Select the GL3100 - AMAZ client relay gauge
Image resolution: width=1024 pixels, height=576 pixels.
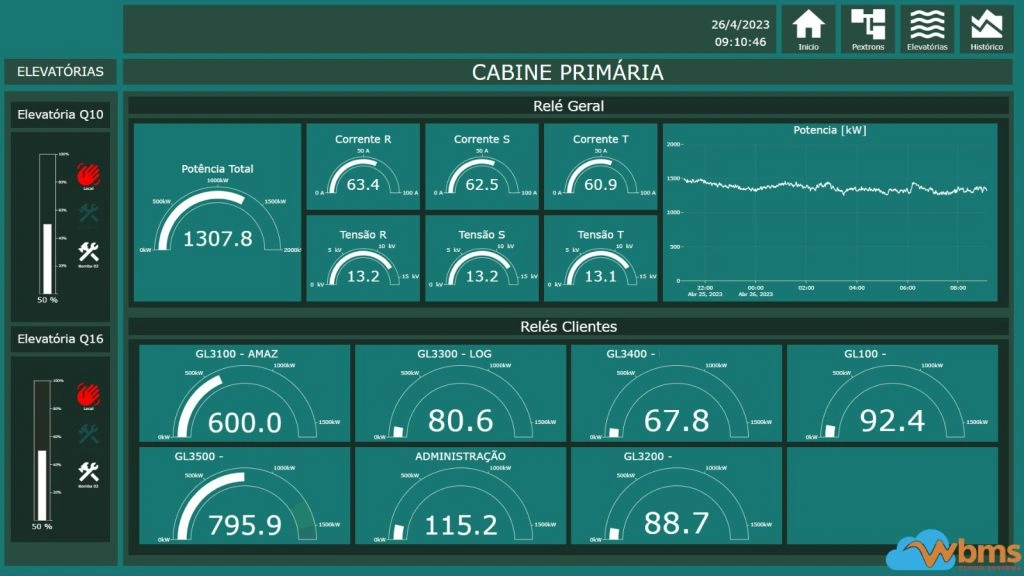tap(244, 394)
